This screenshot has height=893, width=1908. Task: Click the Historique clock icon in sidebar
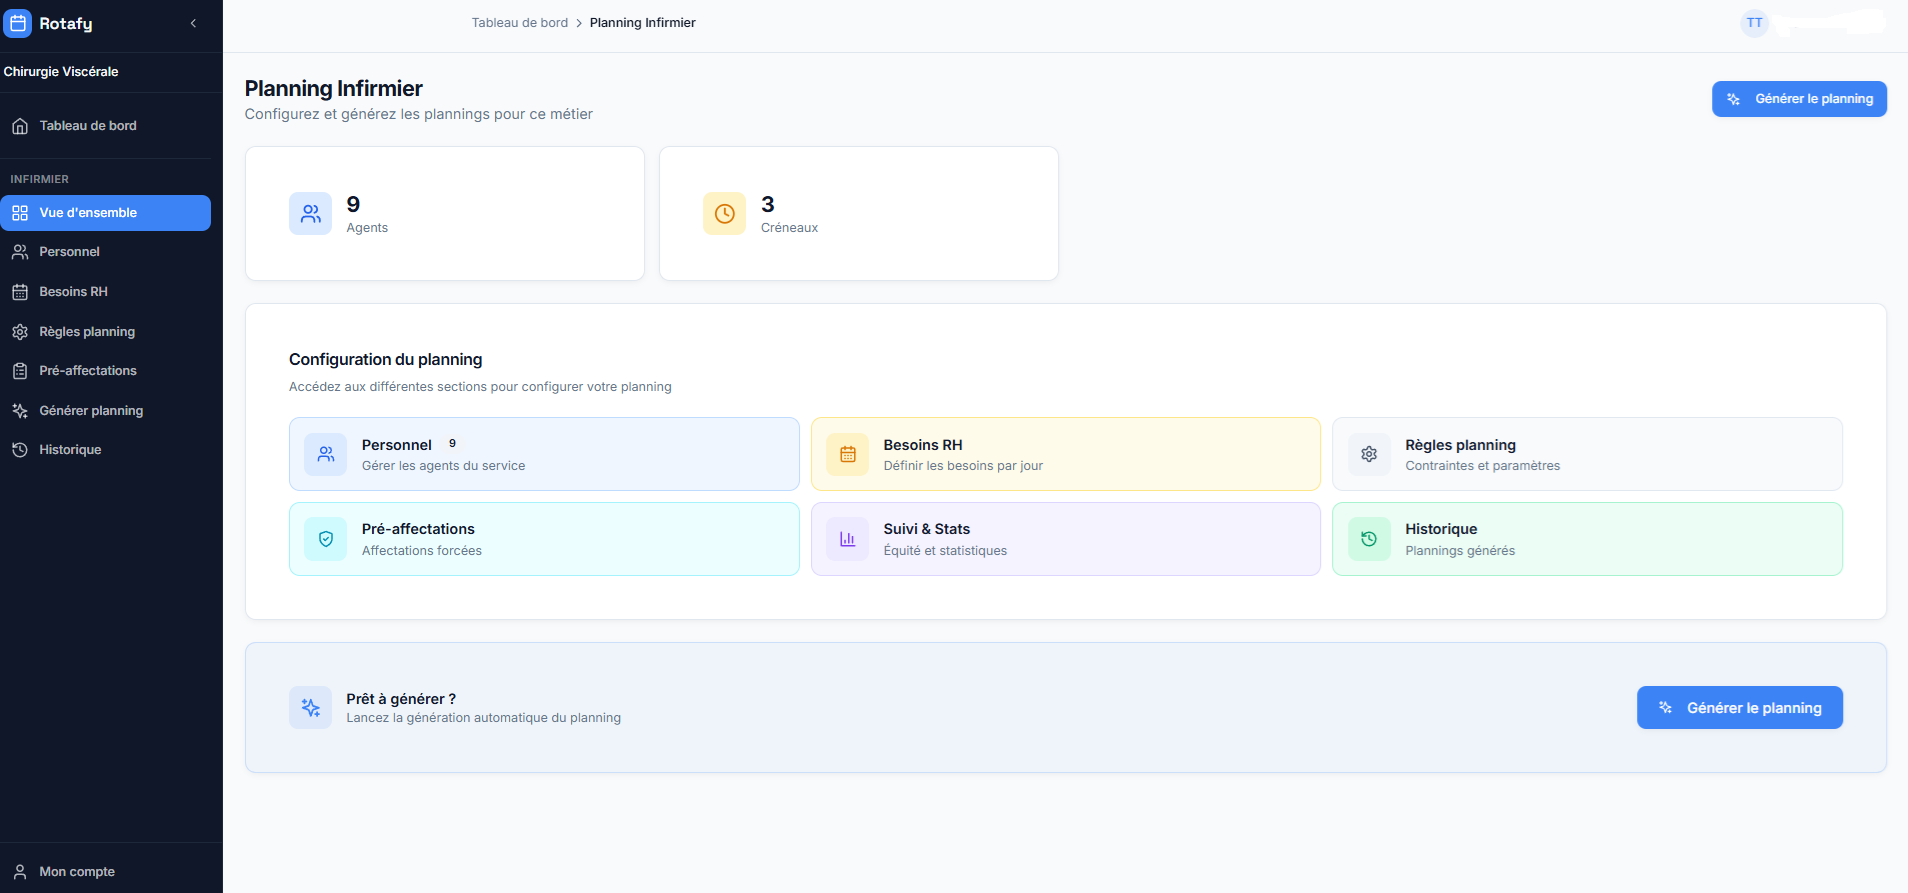[20, 450]
